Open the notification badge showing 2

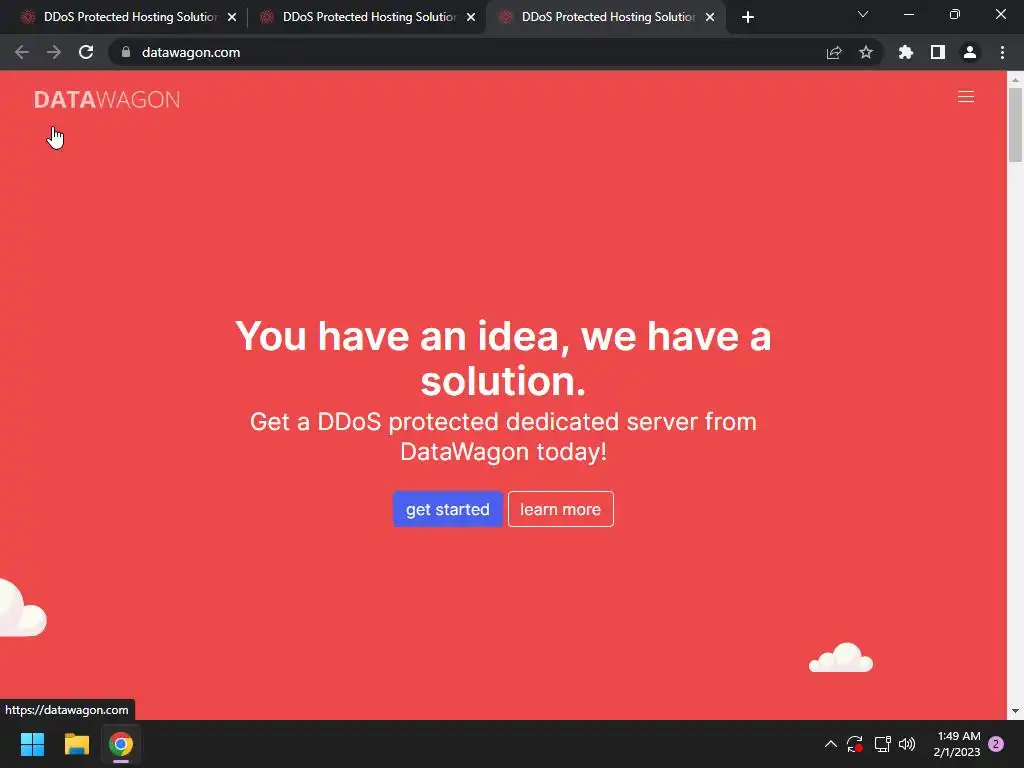click(996, 744)
